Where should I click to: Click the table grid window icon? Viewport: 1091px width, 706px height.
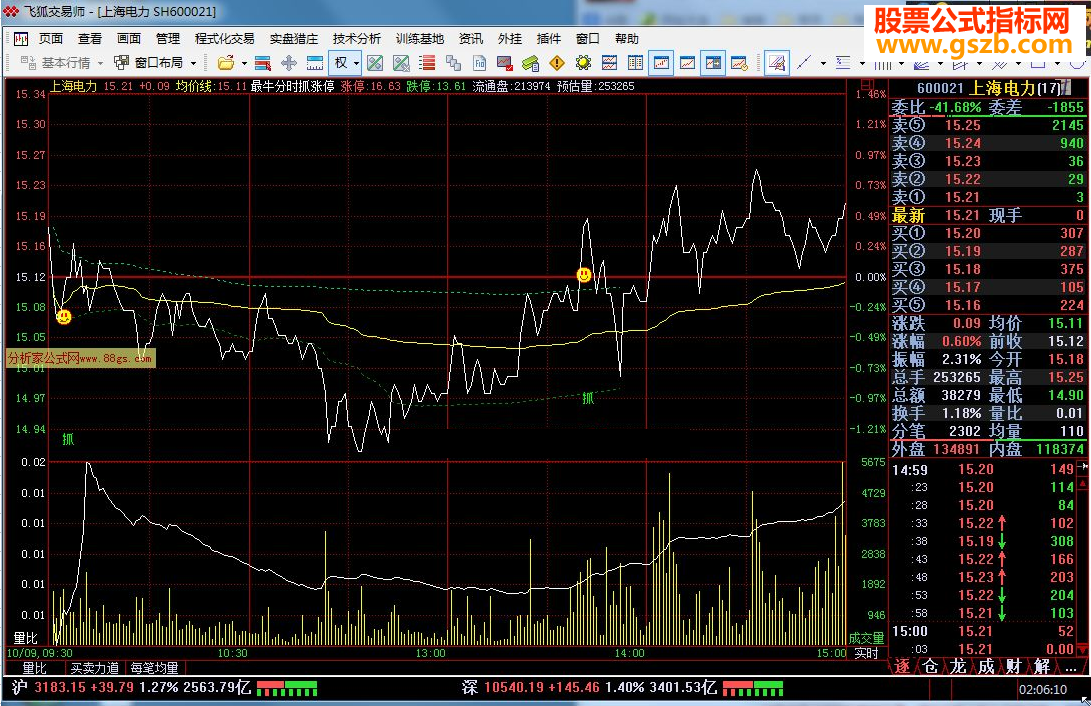[x=635, y=63]
